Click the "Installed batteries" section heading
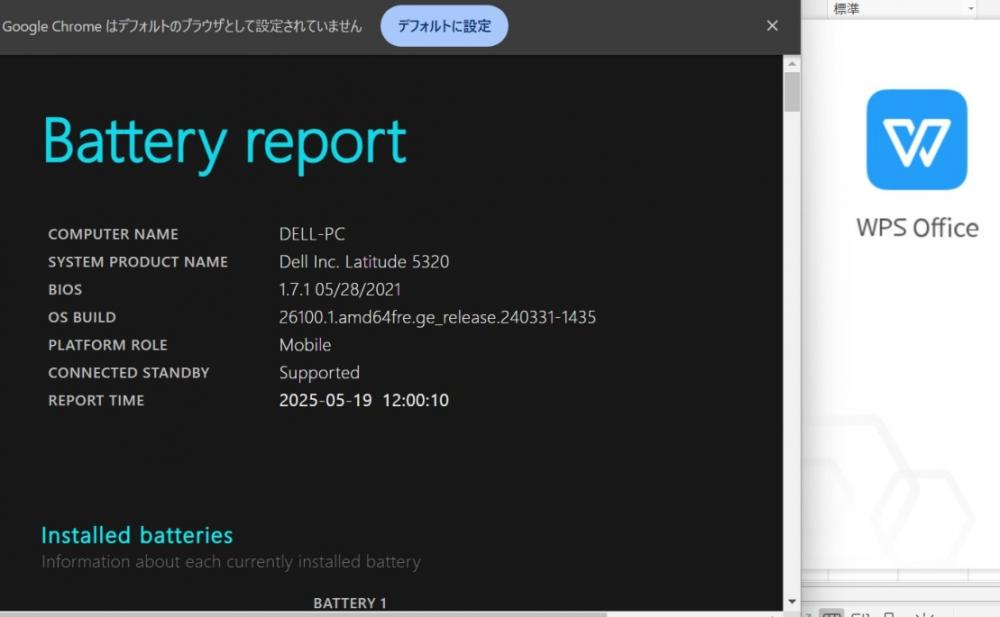The width and height of the screenshot is (1000, 617). click(137, 535)
